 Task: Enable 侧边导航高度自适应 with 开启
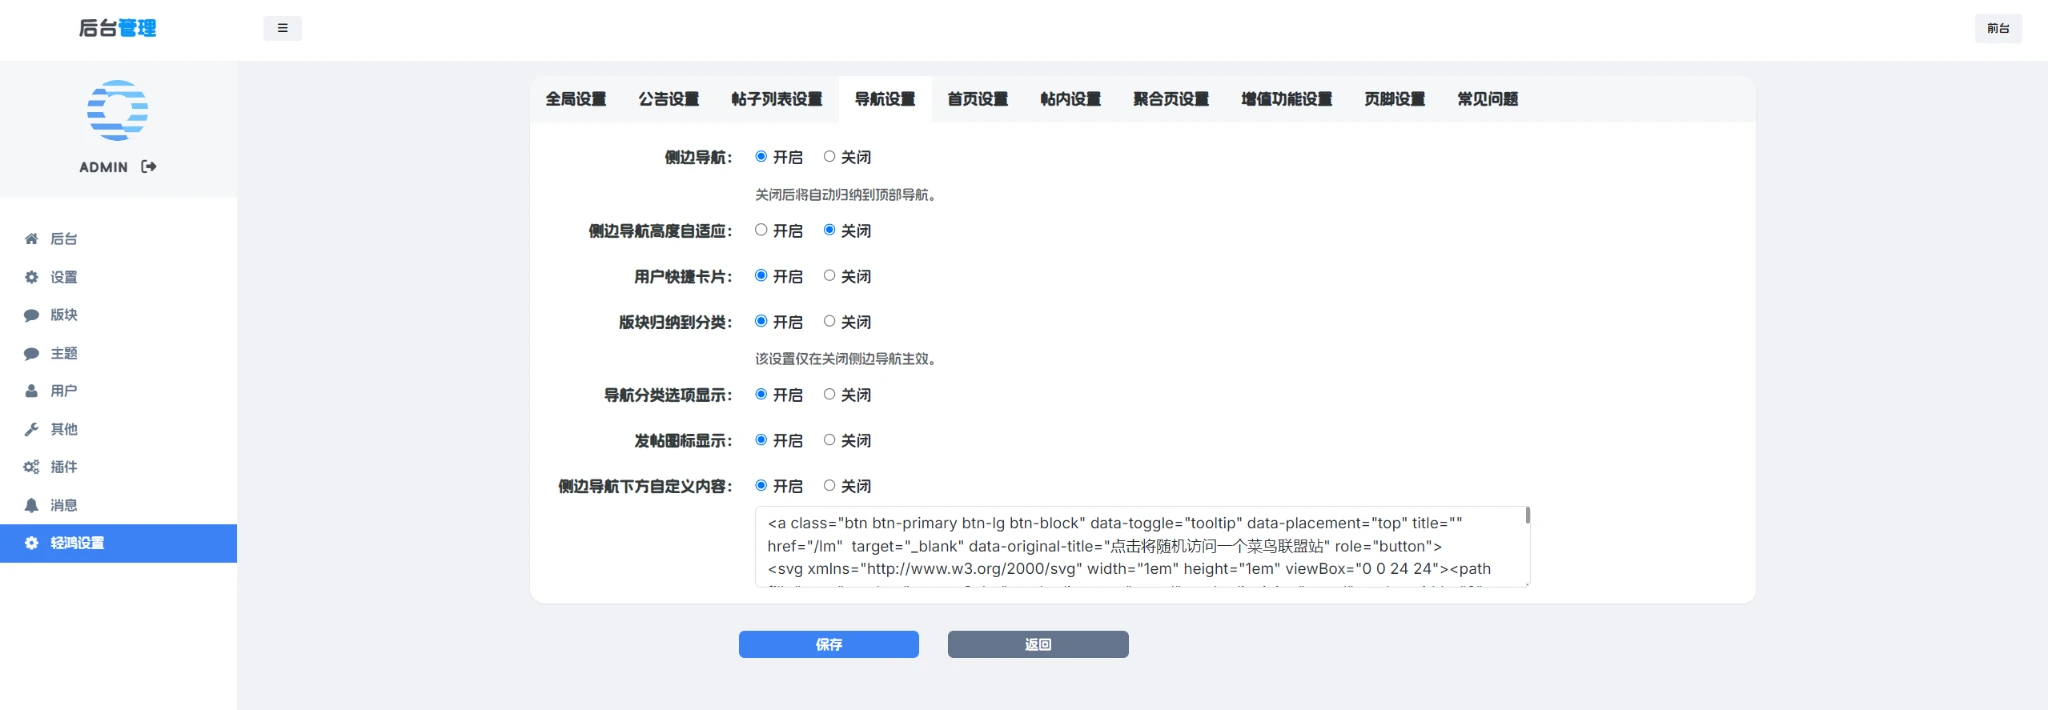761,230
